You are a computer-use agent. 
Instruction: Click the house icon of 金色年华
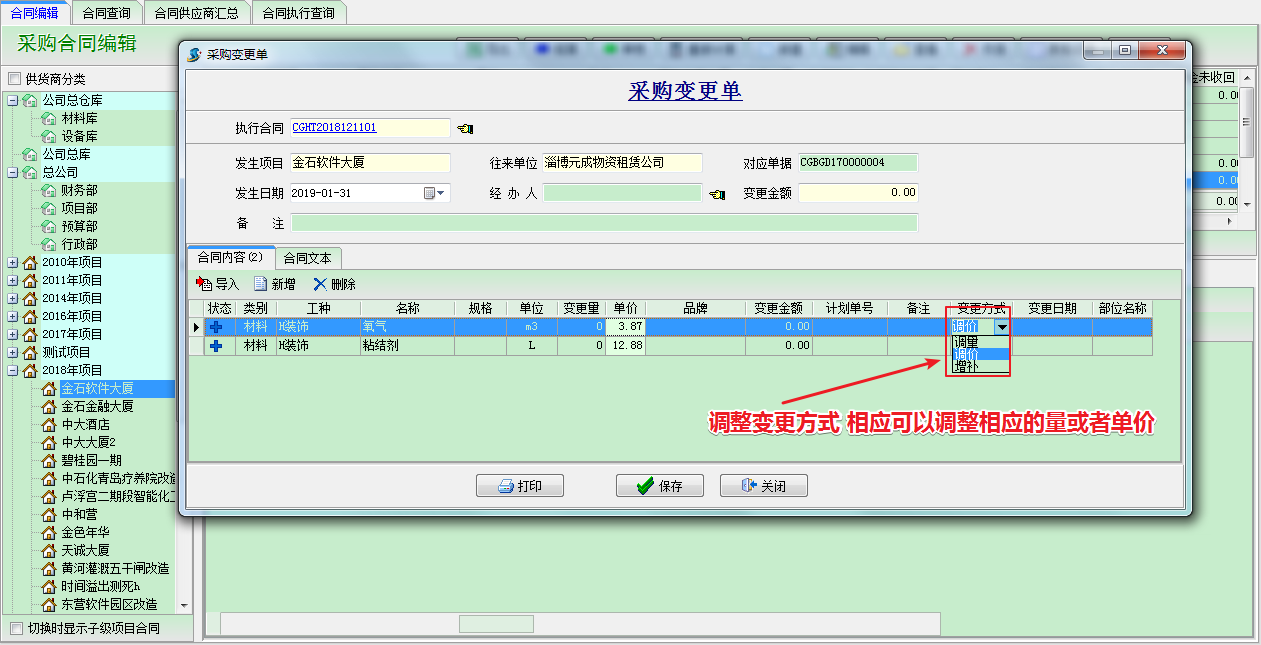point(48,532)
